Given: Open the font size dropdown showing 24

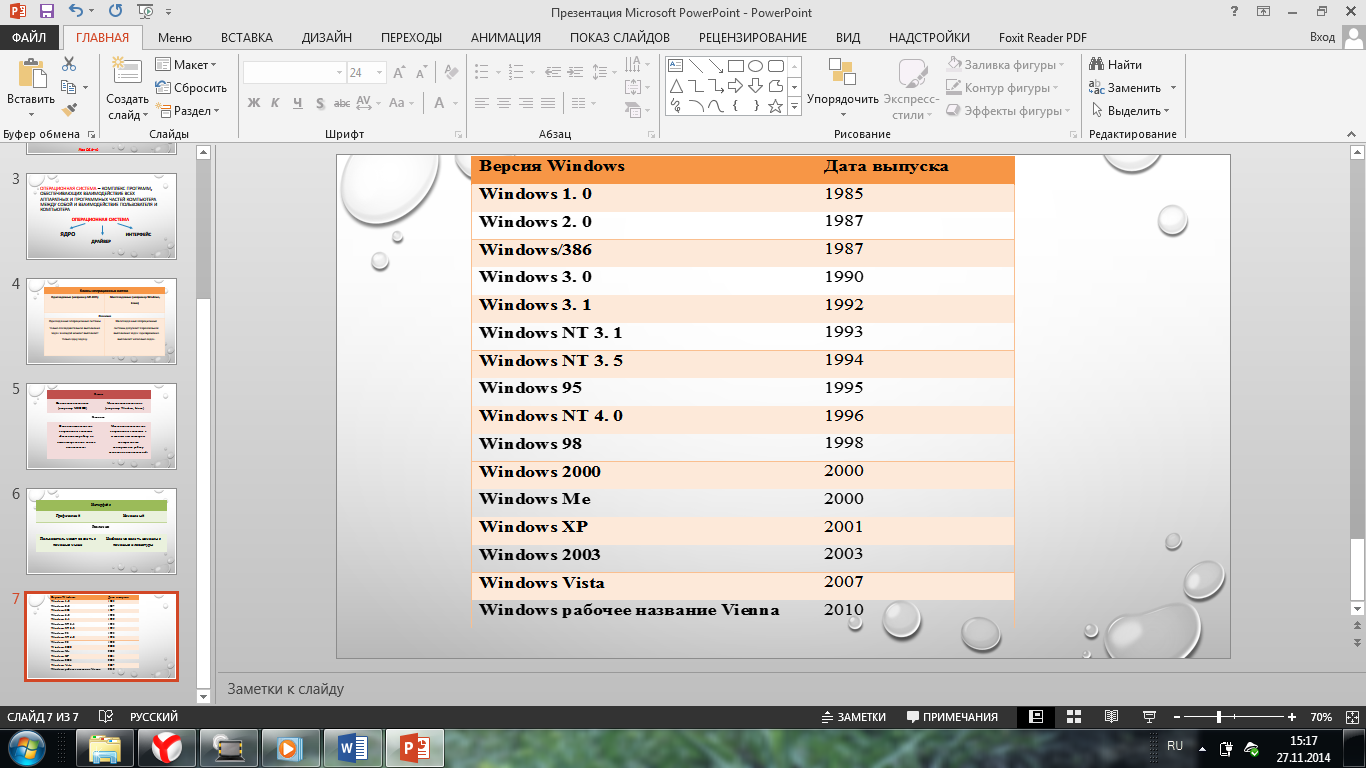Looking at the screenshot, I should pos(380,72).
